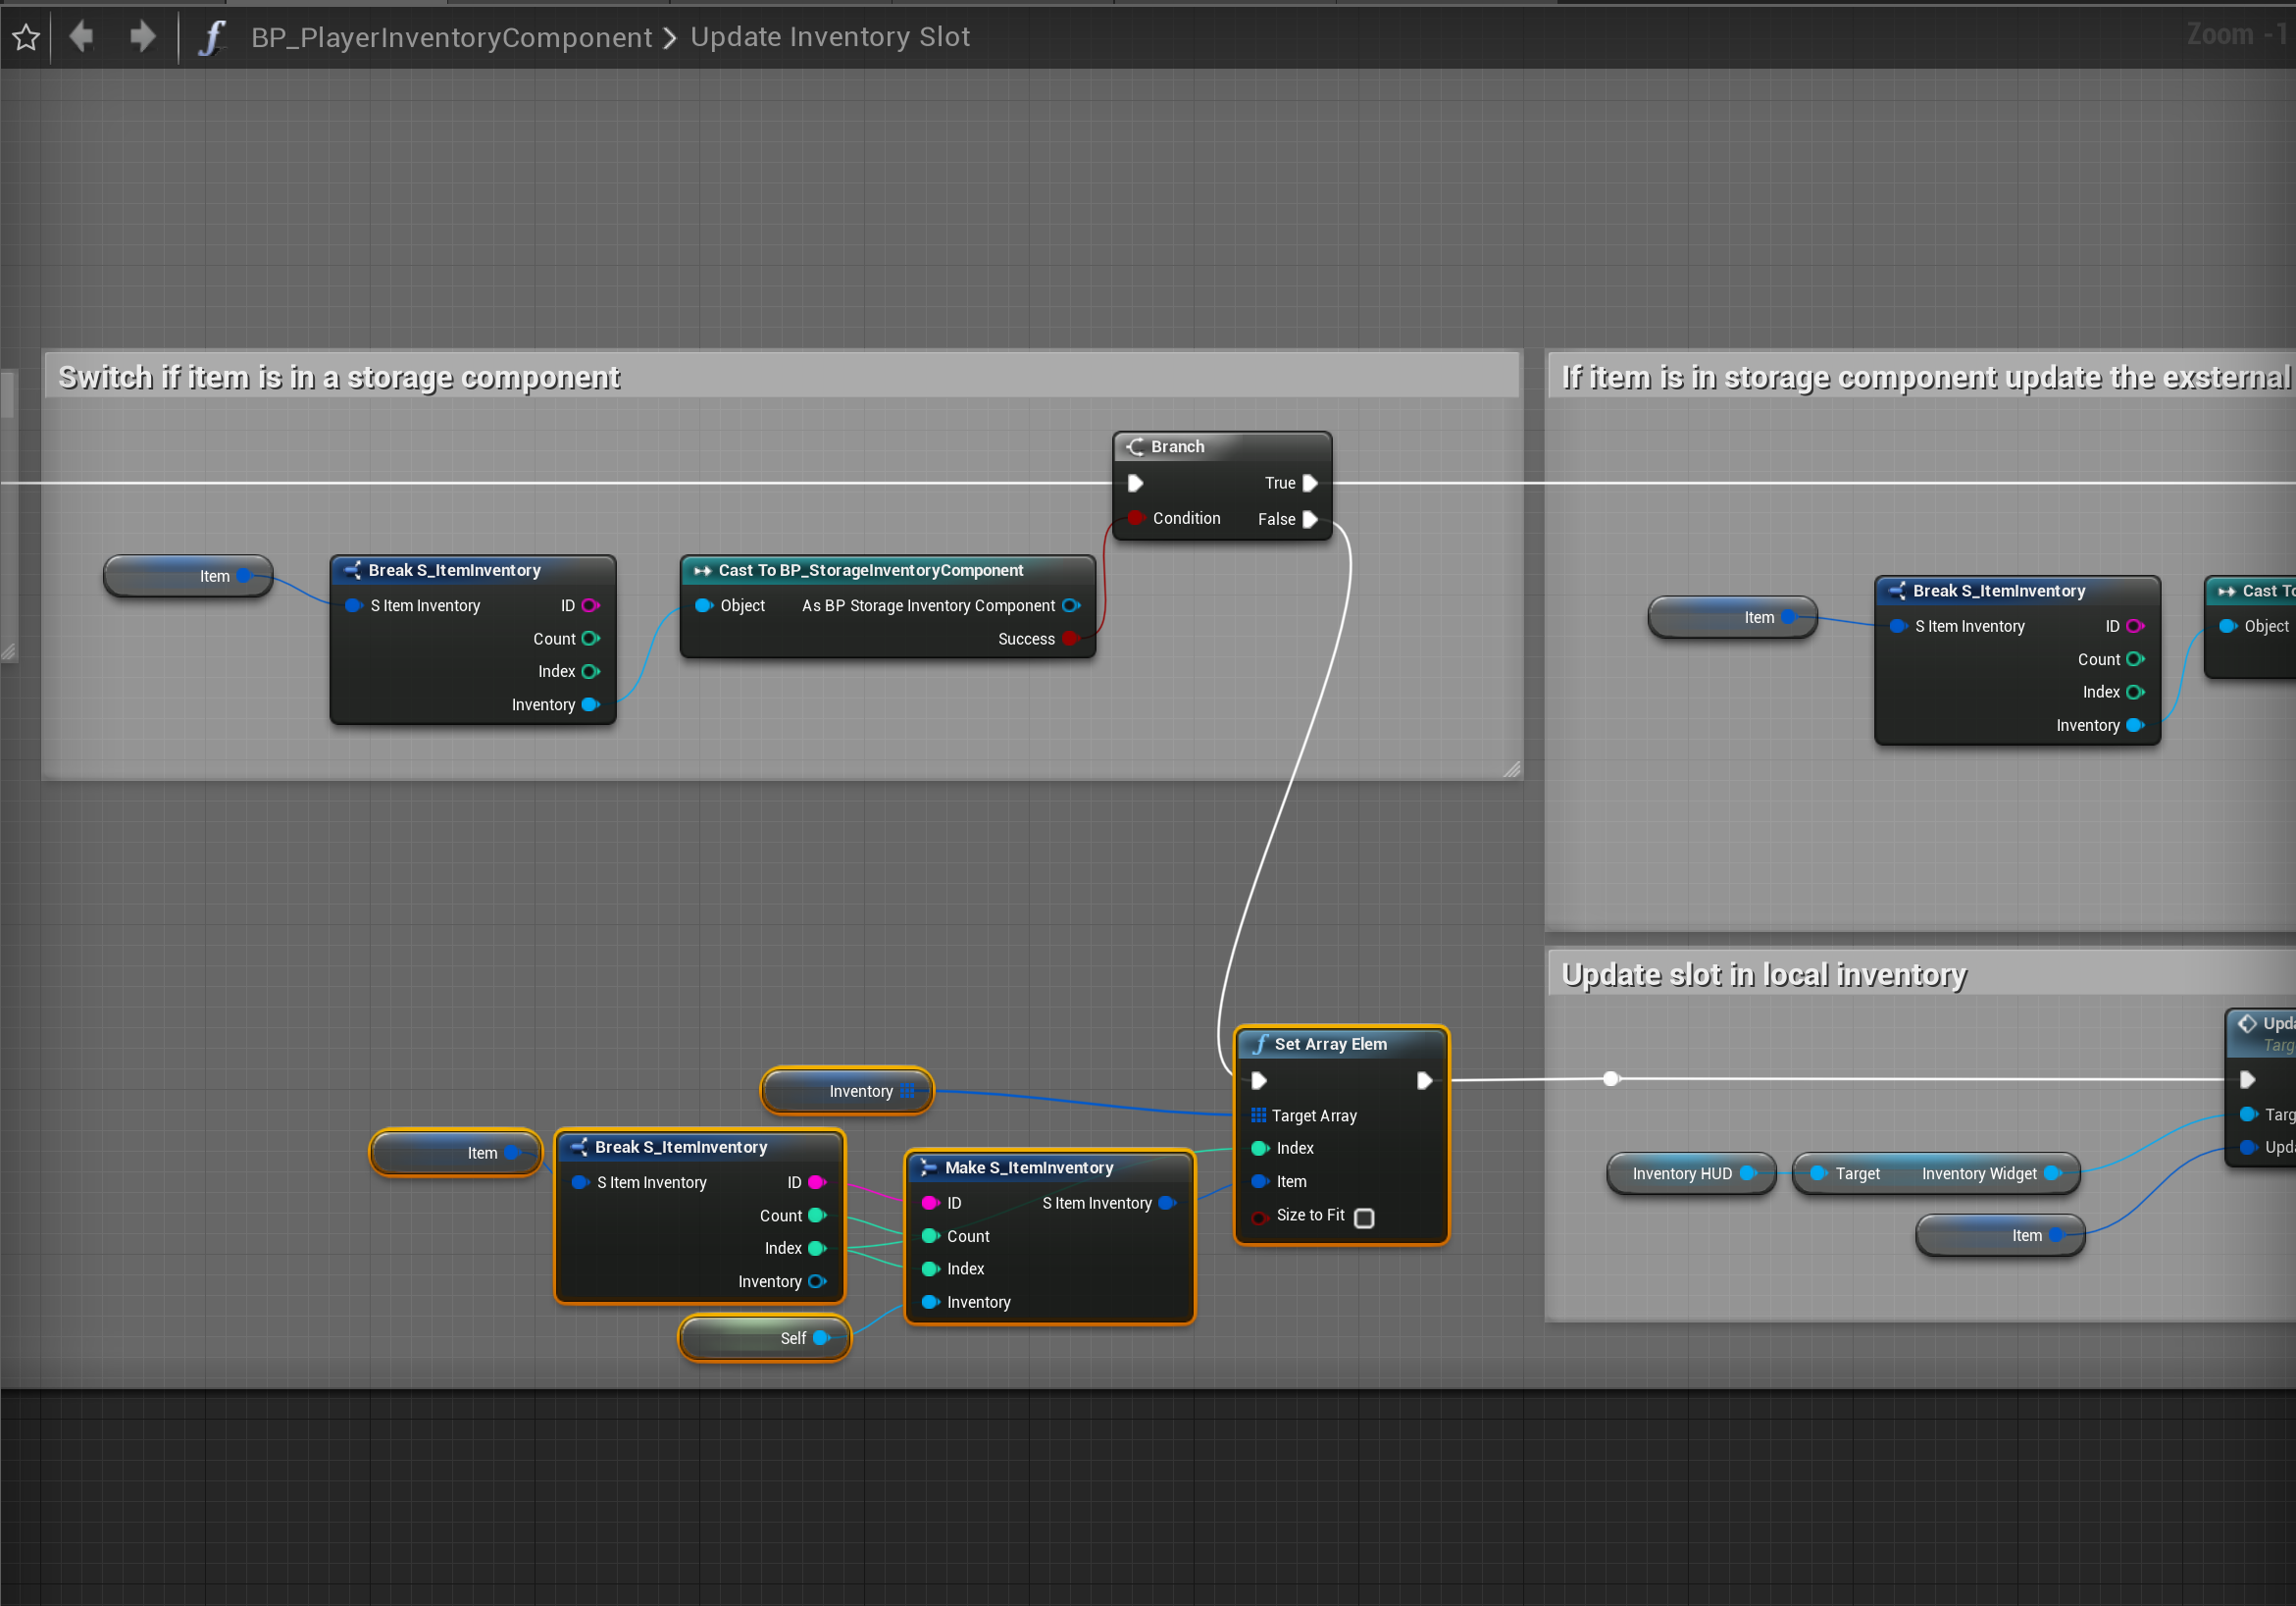Click the Update Inventory Slot breadcrumb
Image resolution: width=2296 pixels, height=1606 pixels.
(830, 38)
